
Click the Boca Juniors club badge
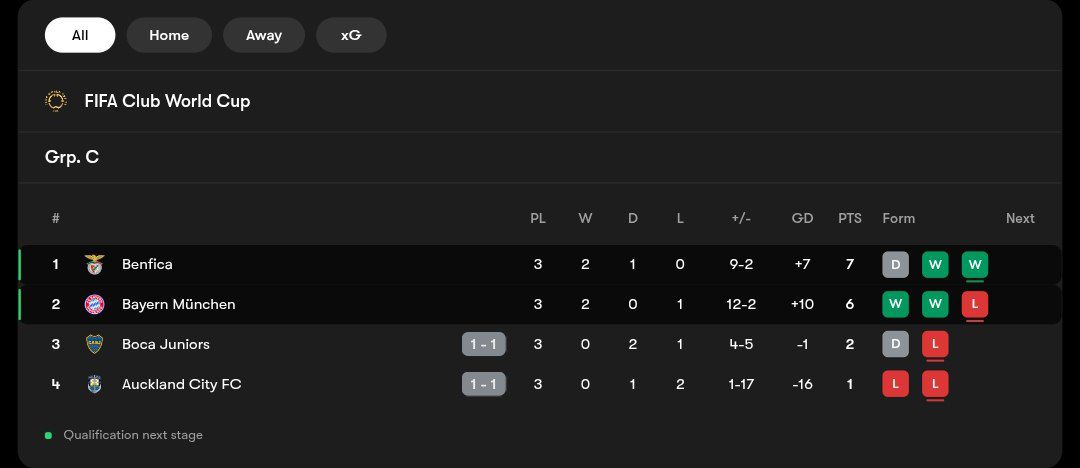(x=94, y=345)
